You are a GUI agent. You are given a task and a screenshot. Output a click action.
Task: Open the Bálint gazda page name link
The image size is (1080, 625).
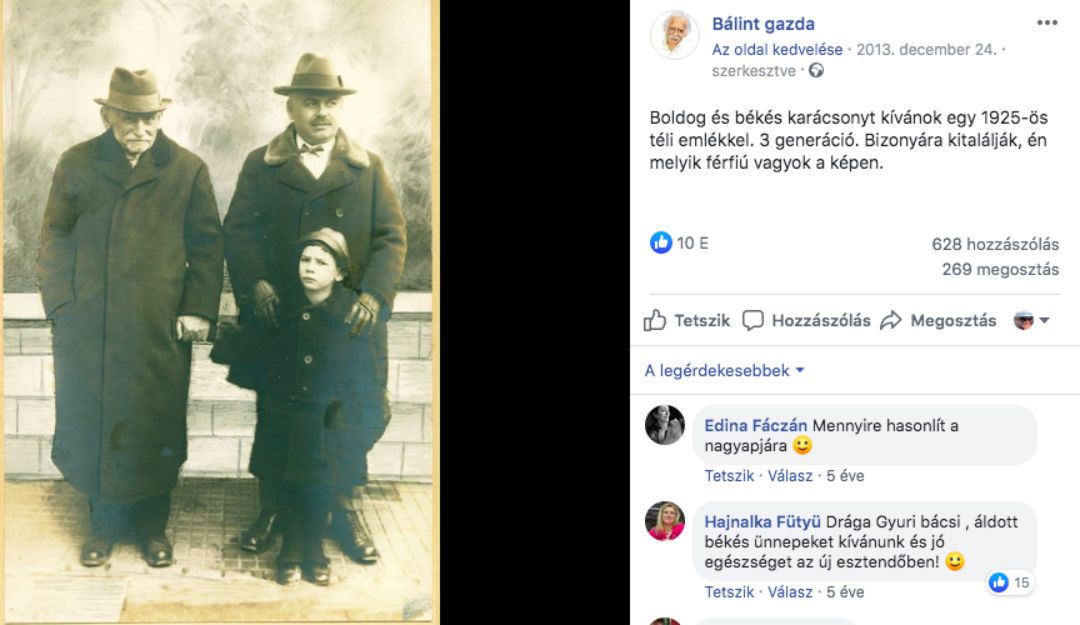[763, 24]
